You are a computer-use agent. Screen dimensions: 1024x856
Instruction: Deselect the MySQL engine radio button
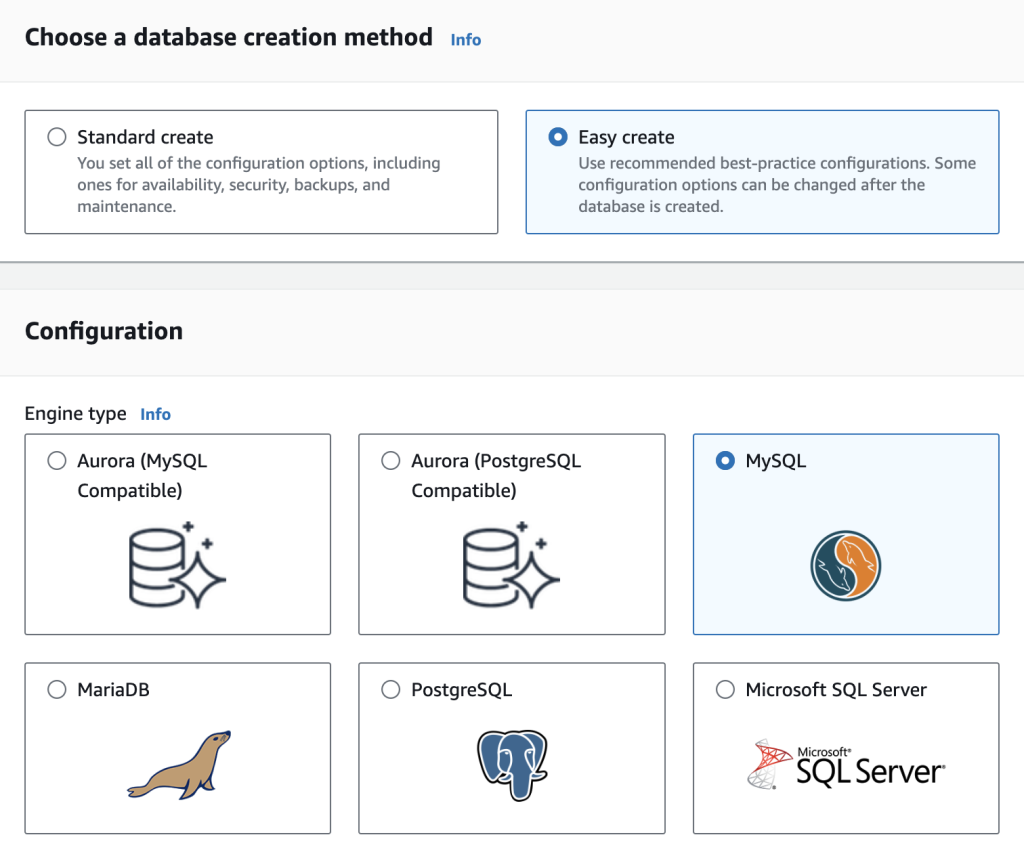pos(724,460)
